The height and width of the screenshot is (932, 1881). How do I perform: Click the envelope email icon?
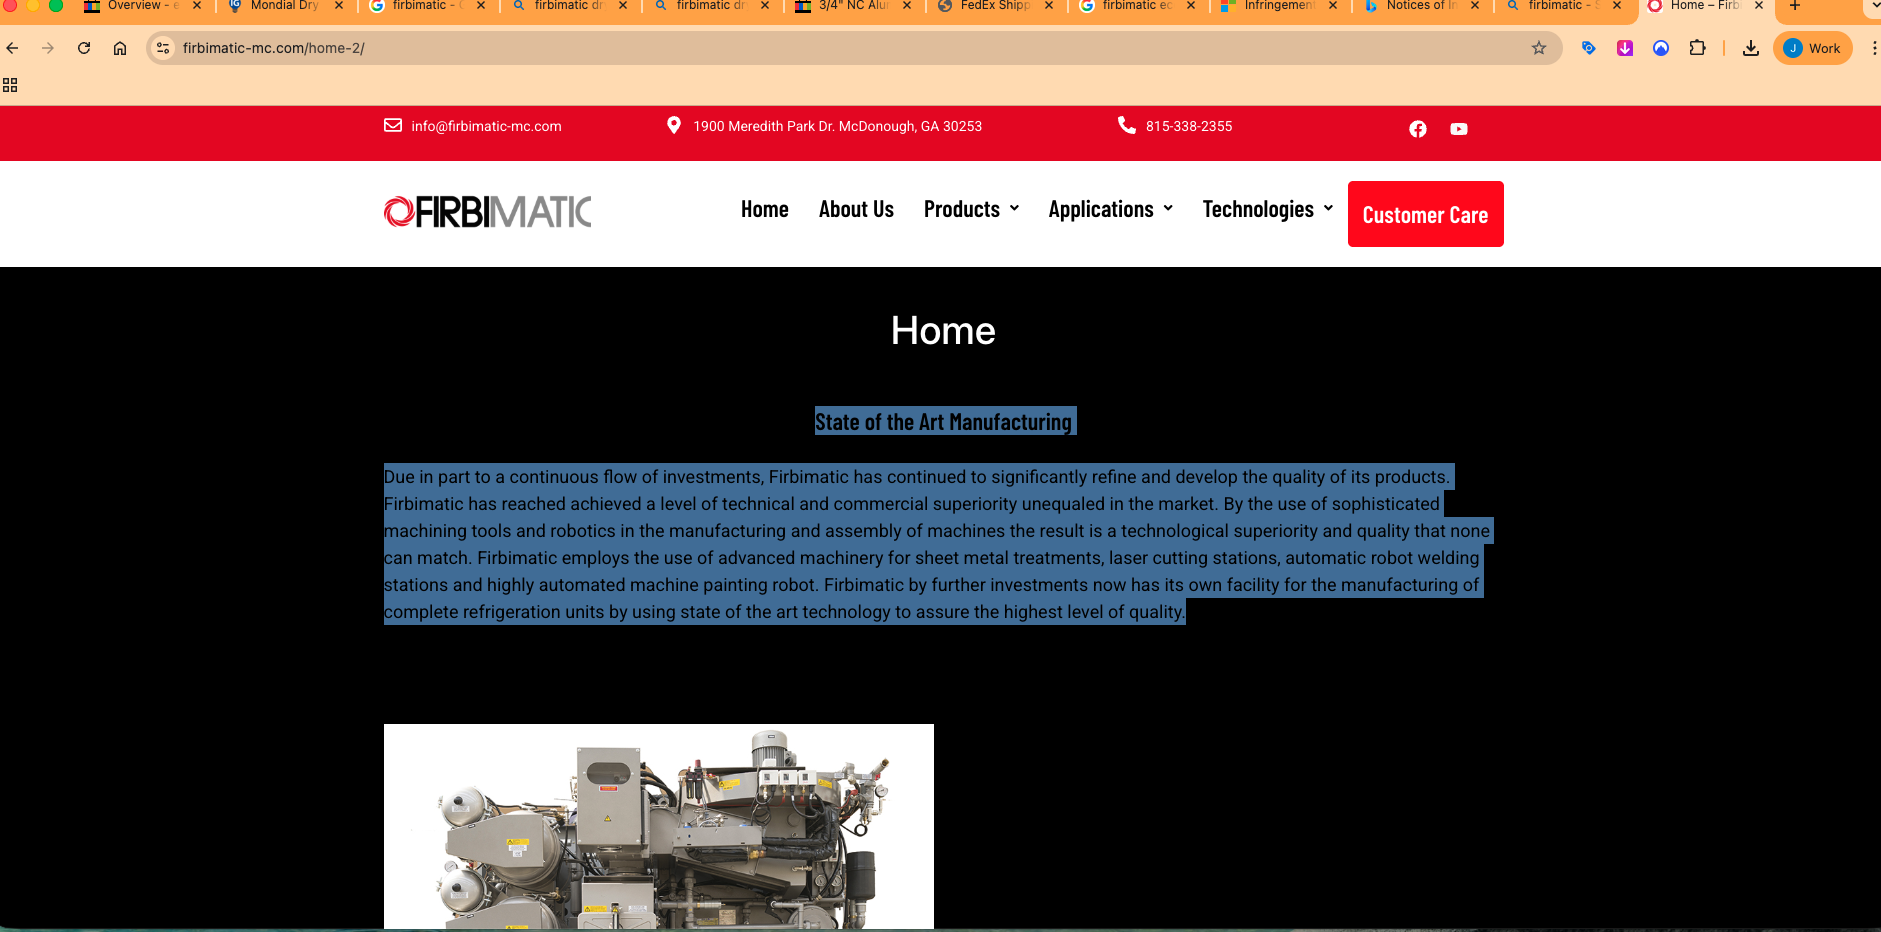pos(393,125)
